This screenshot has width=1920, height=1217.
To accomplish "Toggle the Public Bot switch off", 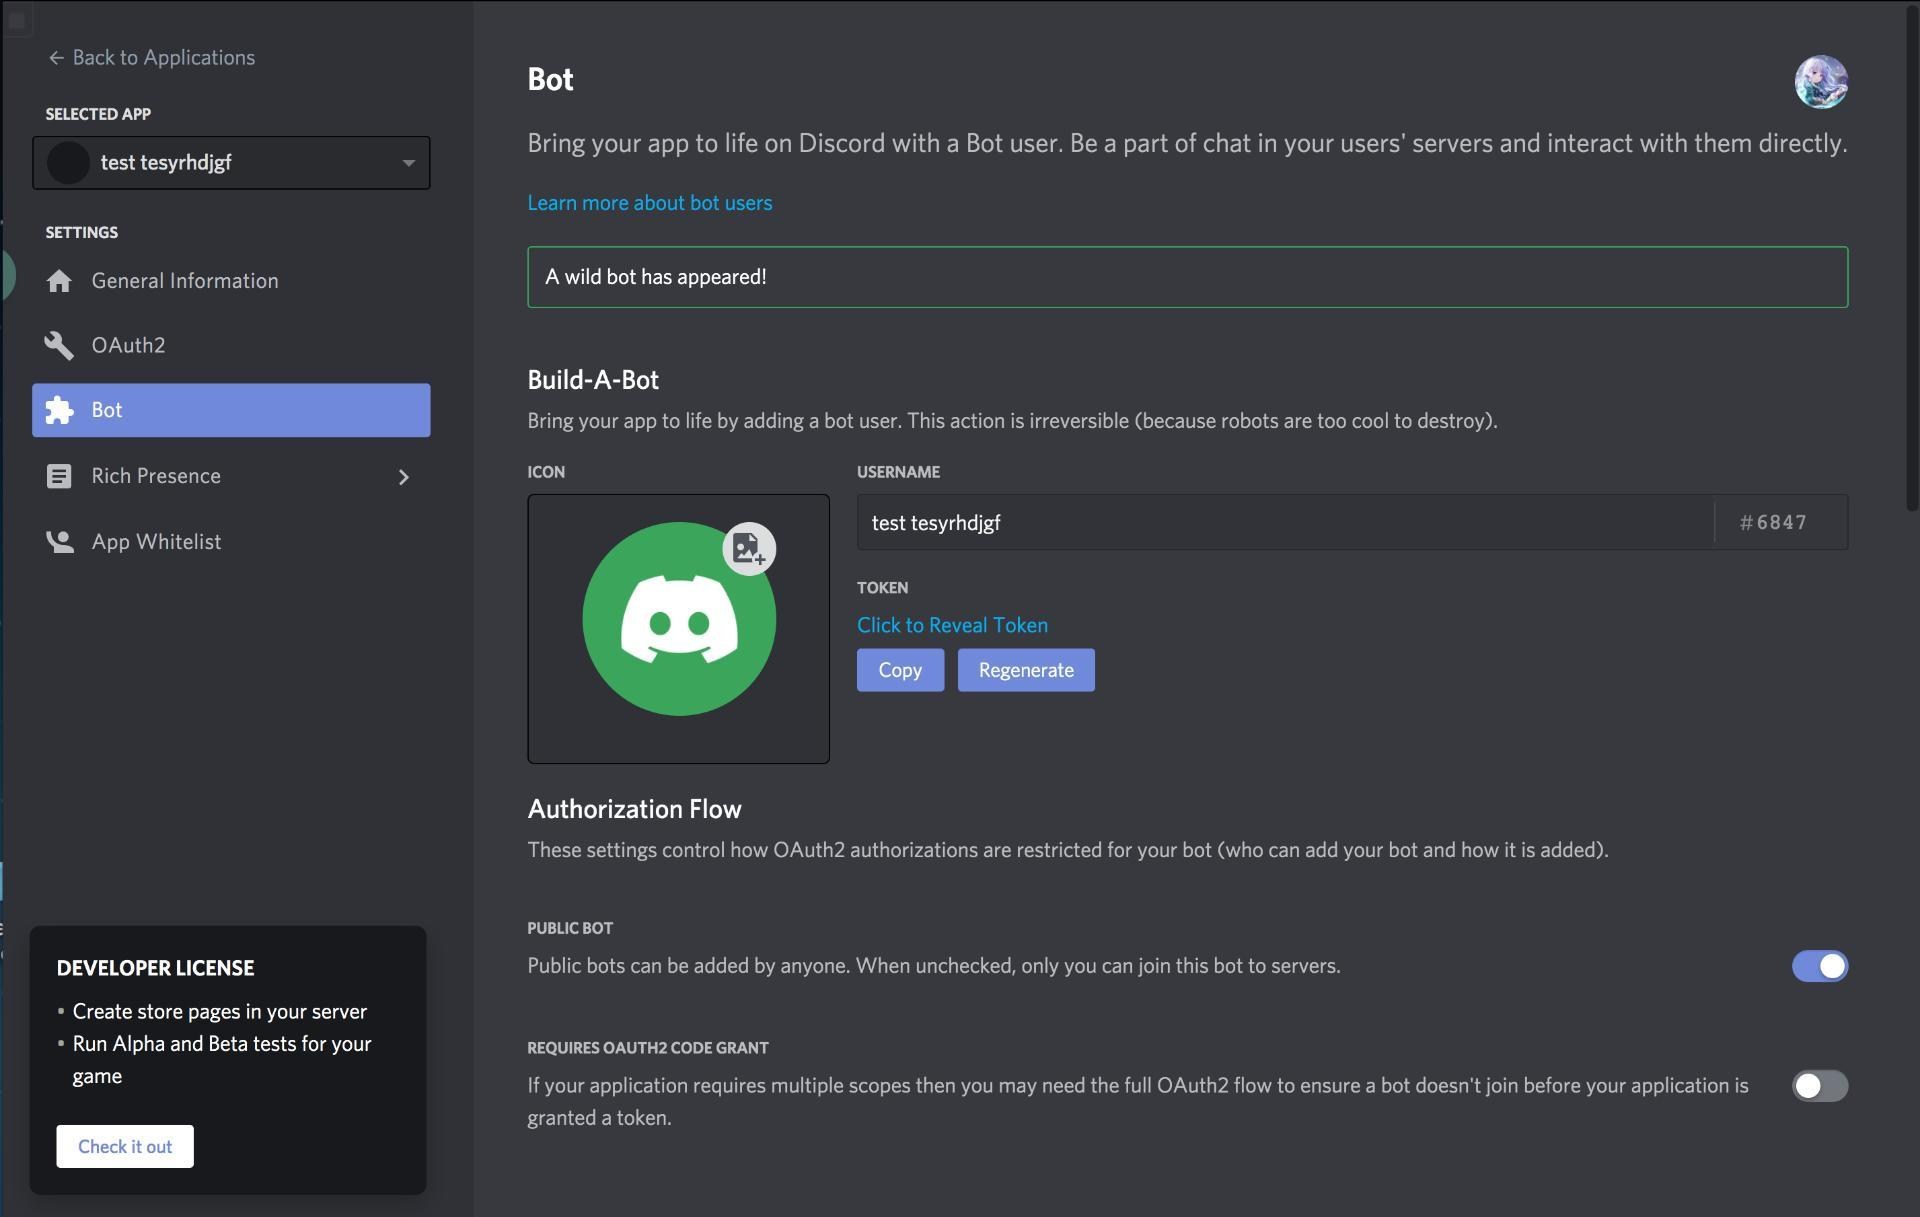I will click(1820, 966).
